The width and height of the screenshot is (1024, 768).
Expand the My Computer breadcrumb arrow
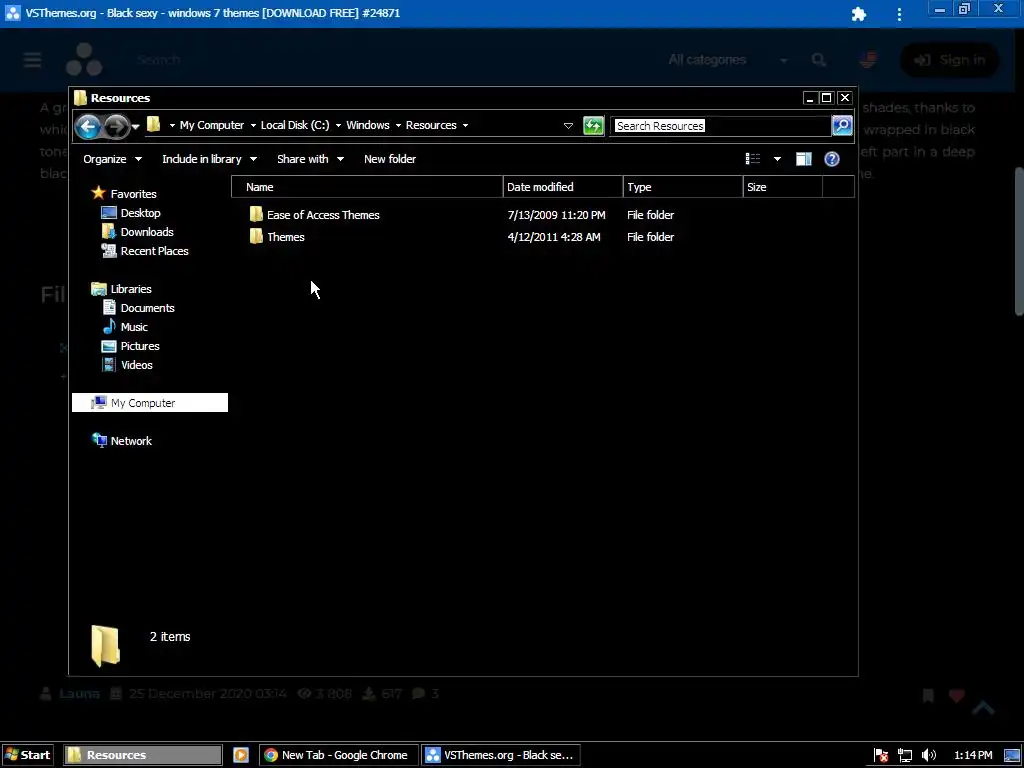(x=253, y=125)
